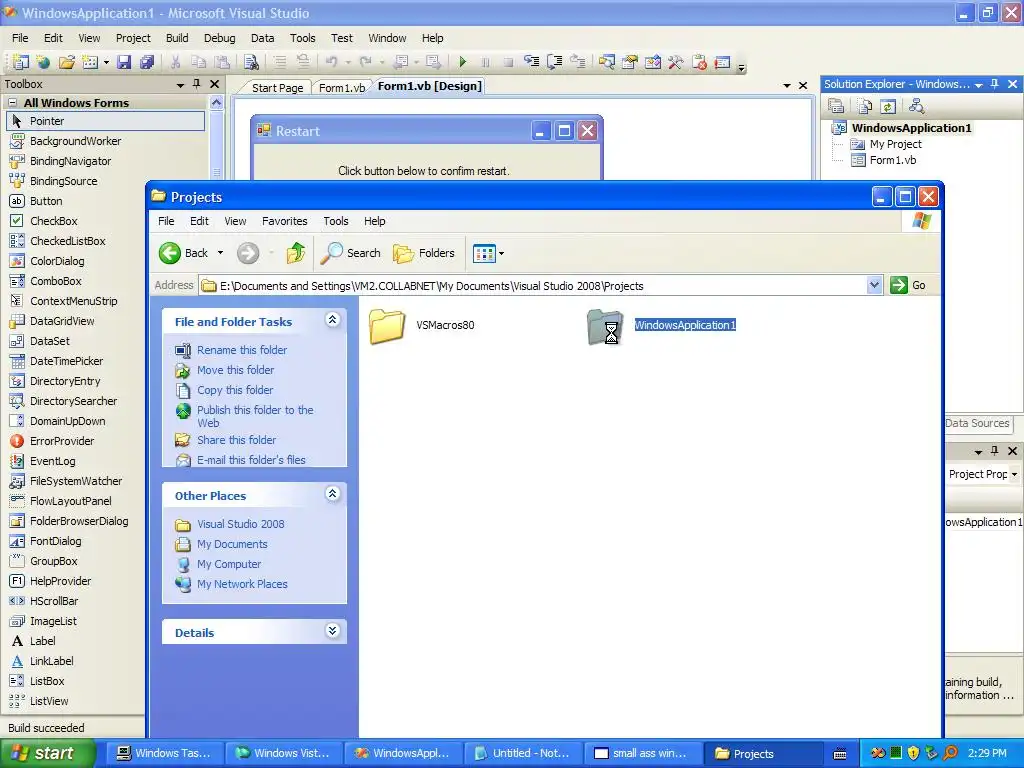Click New Project icon in Visual Studio toolbar

(20, 62)
